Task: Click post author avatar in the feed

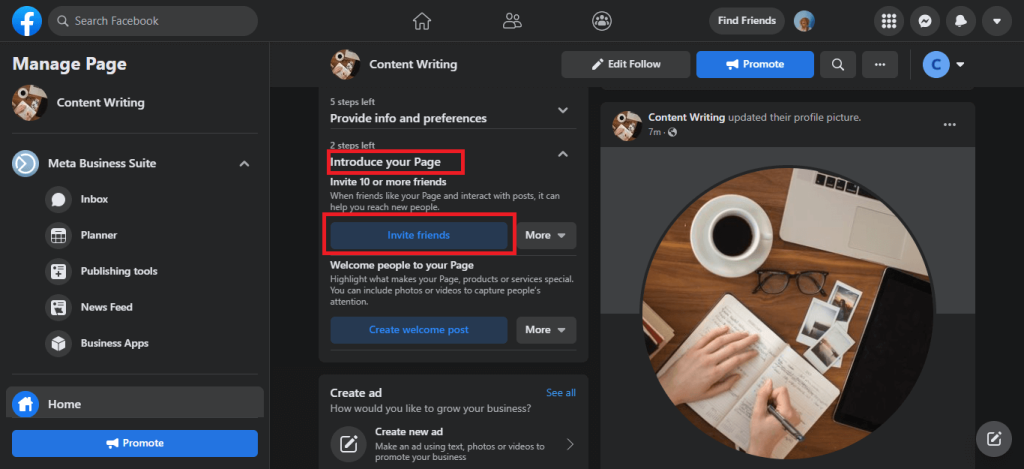Action: pyautogui.click(x=627, y=125)
